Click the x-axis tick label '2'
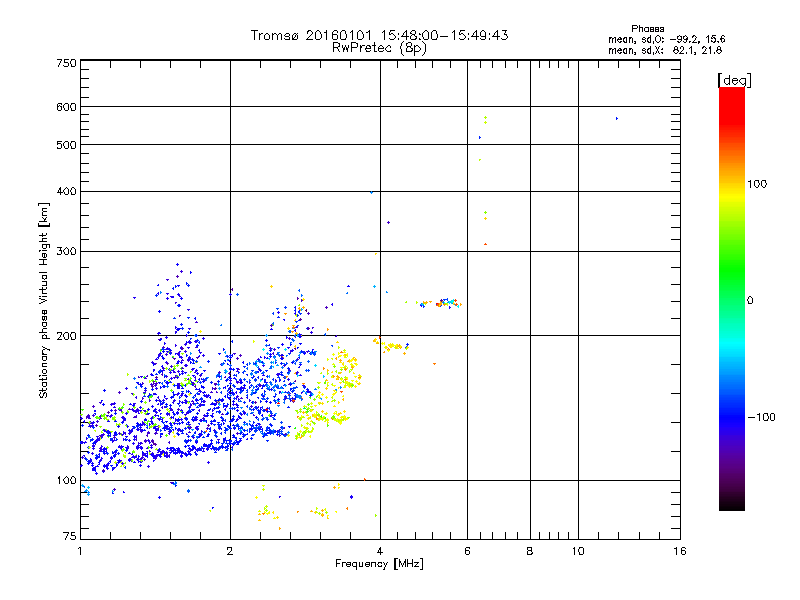Viewport: 800px width, 600px height. coord(230,551)
